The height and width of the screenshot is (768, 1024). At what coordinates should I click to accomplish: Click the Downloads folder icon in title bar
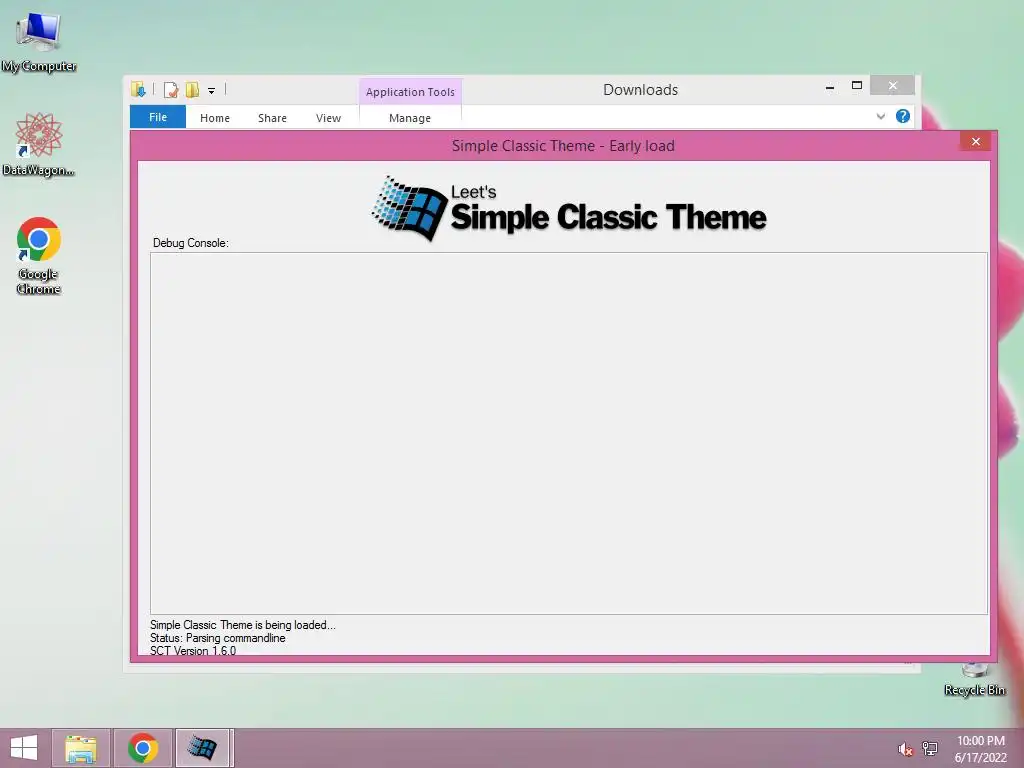(x=138, y=89)
